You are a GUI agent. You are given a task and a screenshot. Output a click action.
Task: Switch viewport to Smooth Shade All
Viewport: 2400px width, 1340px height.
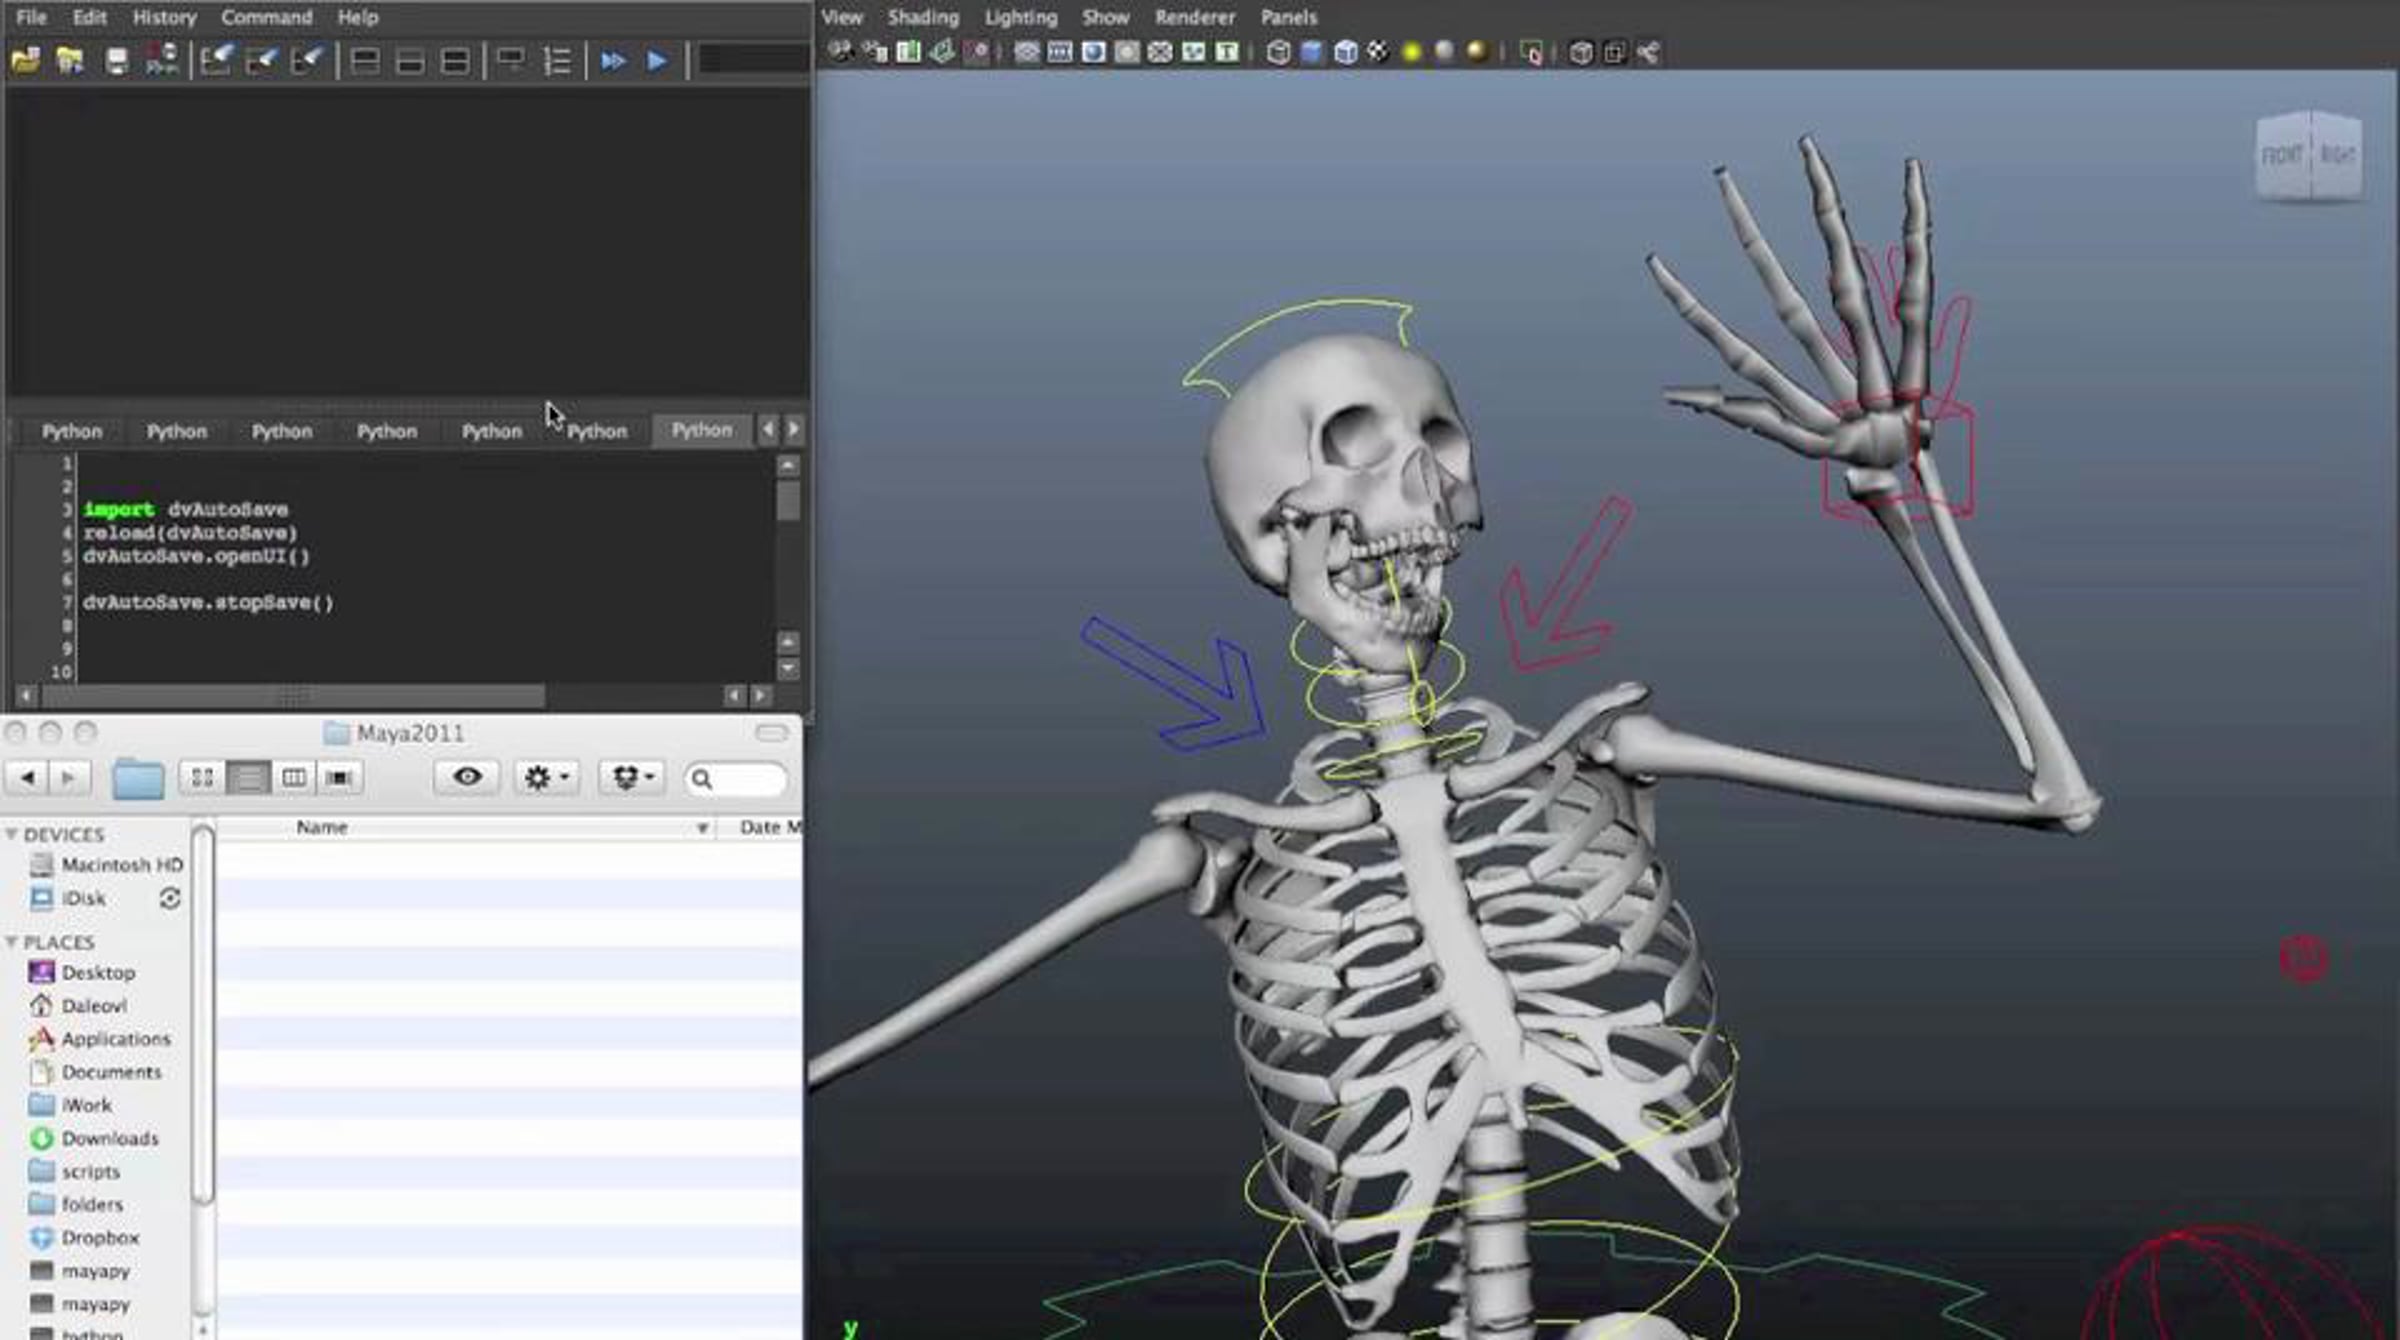coord(1312,52)
